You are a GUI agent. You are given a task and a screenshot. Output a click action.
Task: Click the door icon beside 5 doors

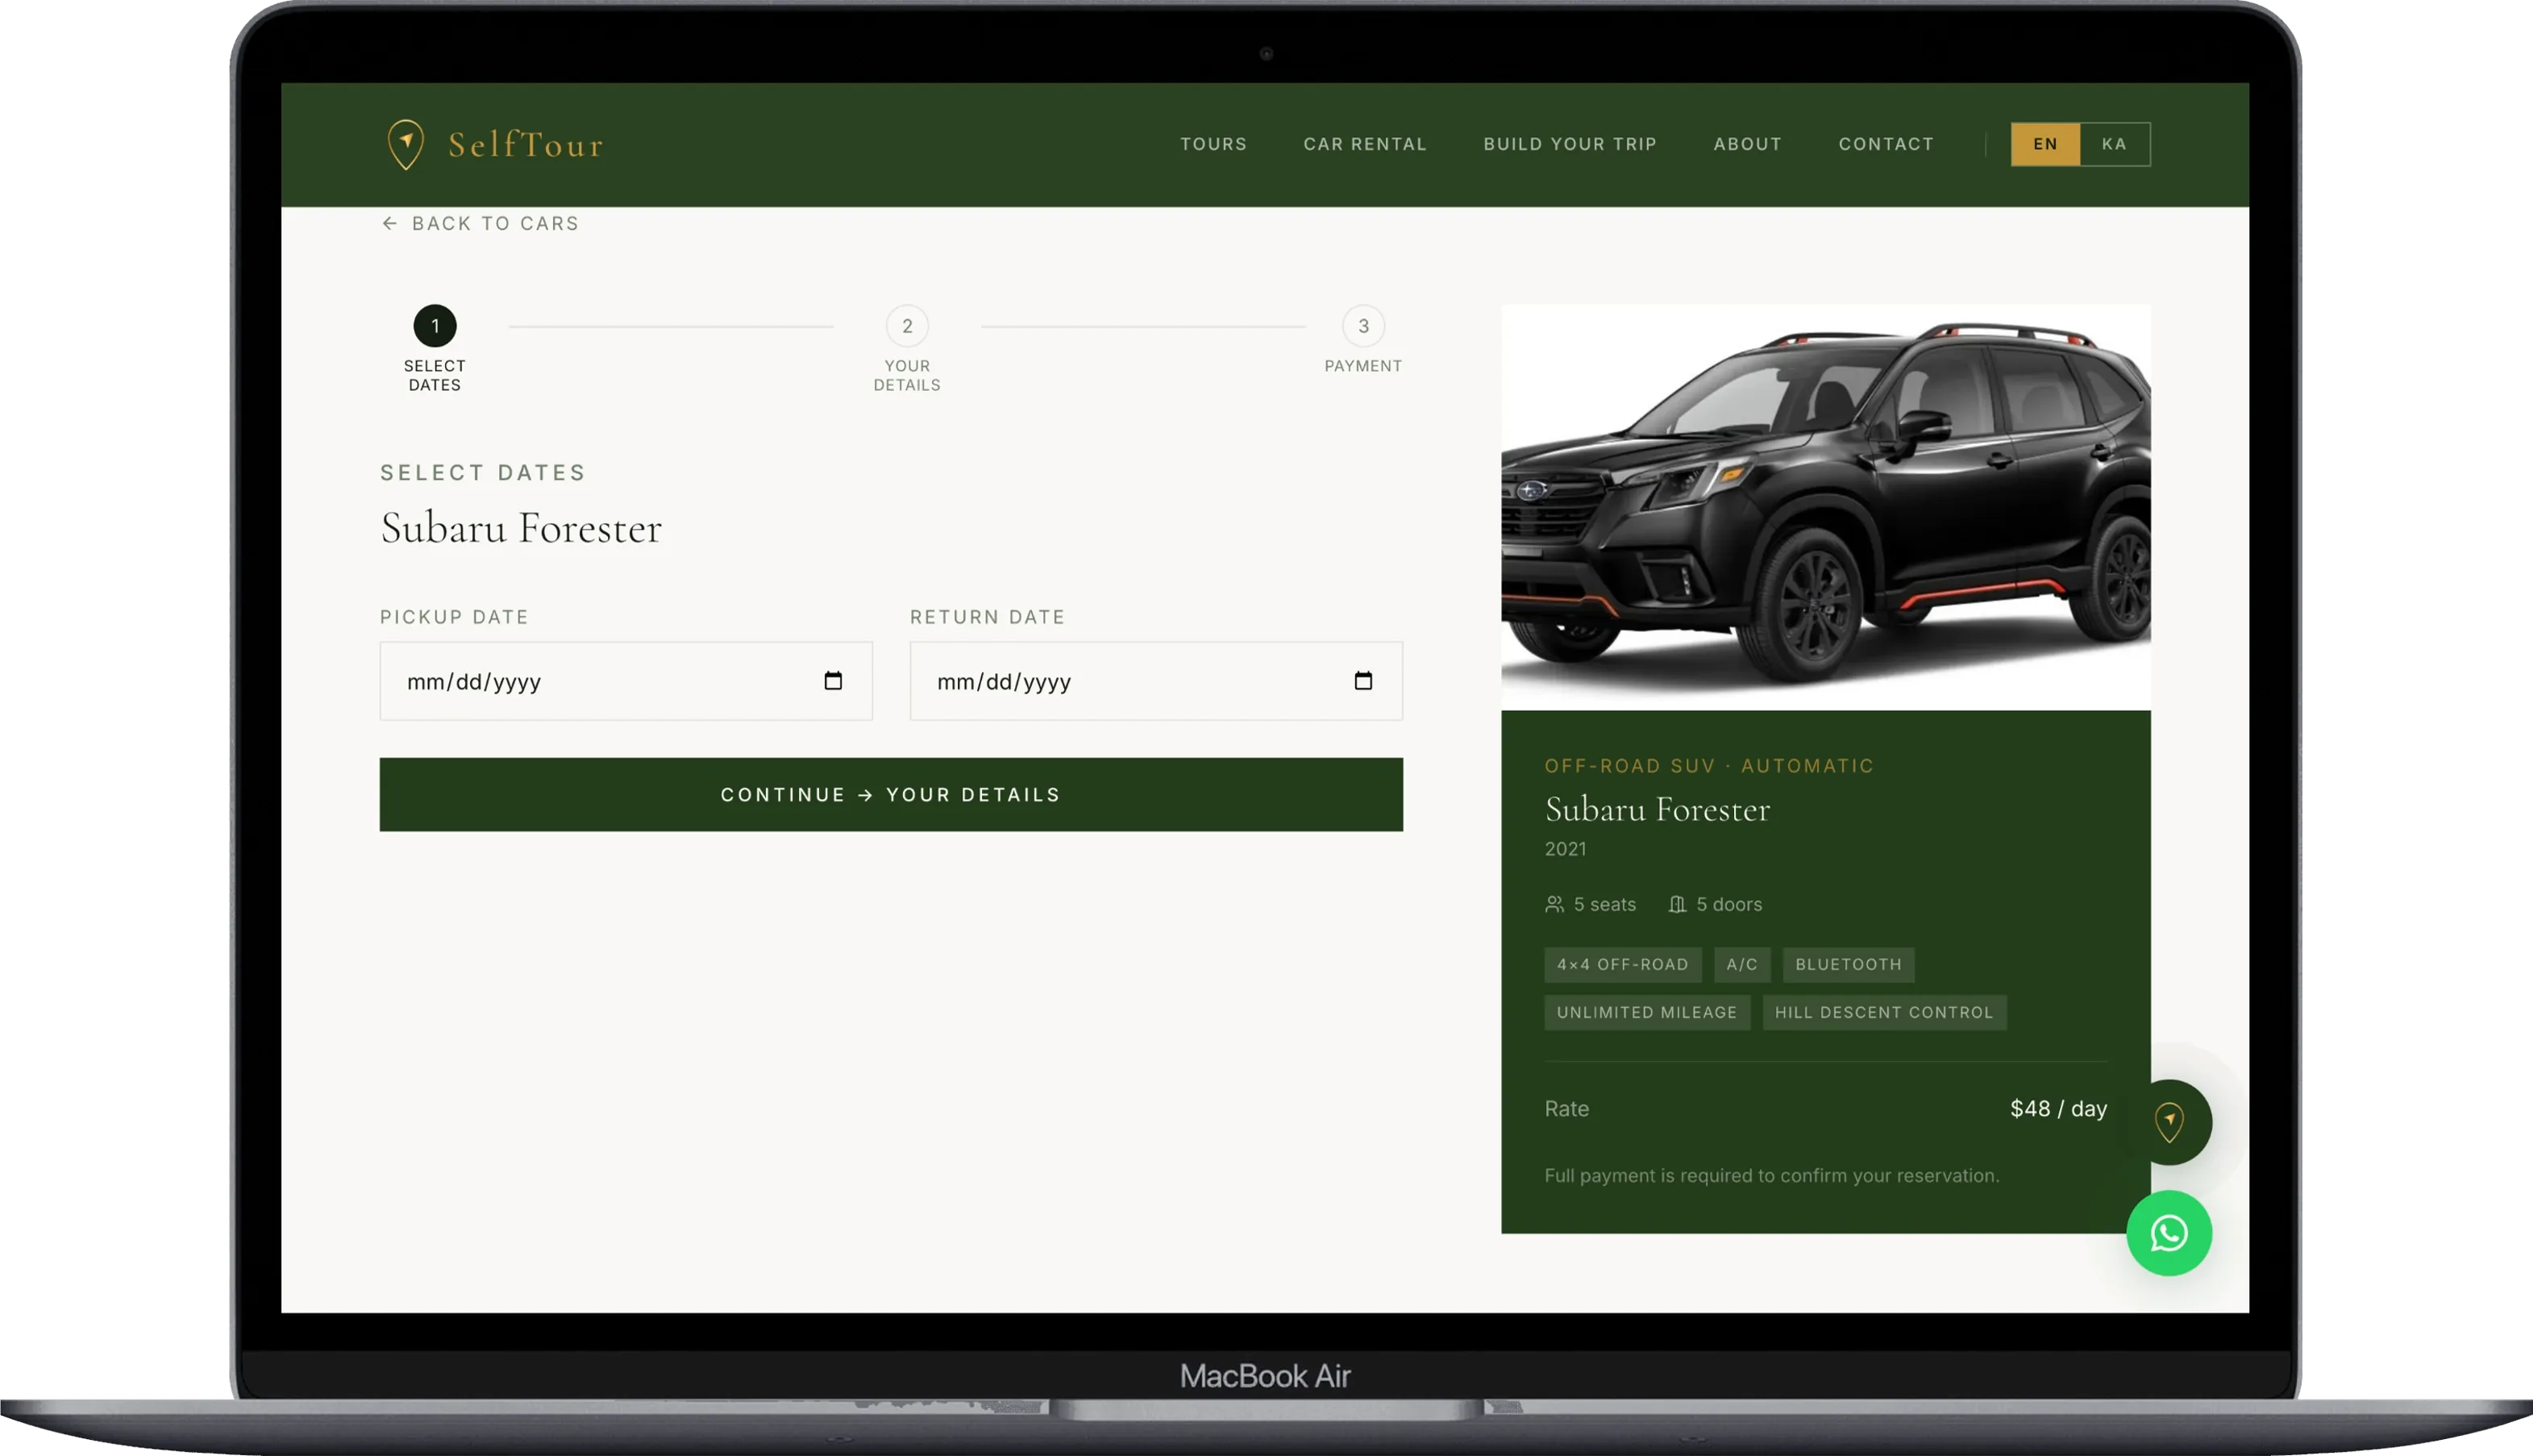pyautogui.click(x=1677, y=904)
